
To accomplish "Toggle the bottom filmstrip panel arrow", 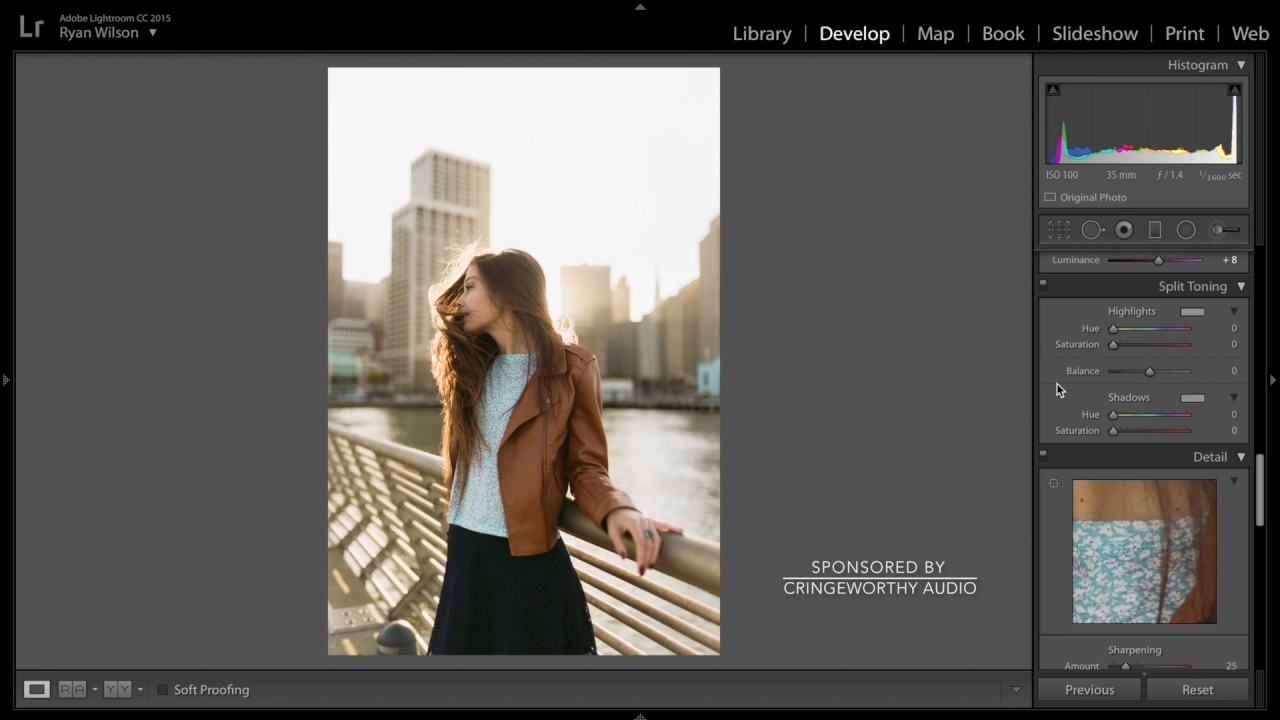I will 640,715.
